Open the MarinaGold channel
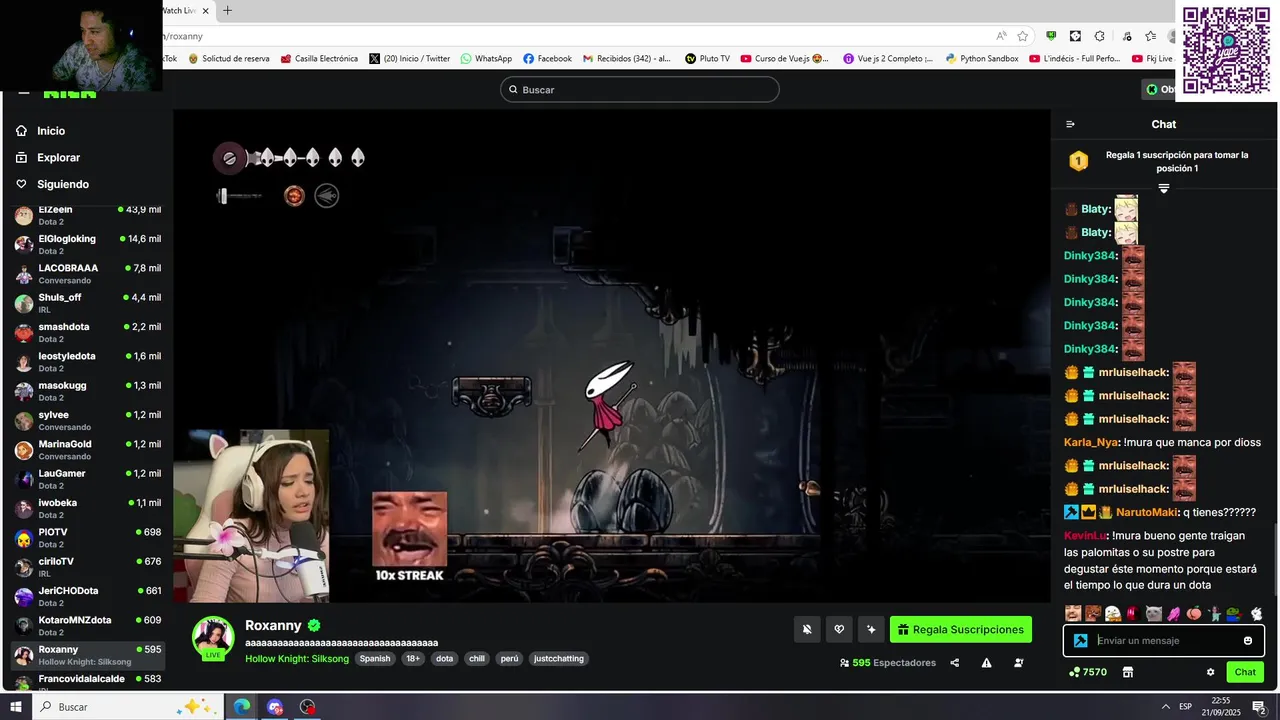Screen dimensions: 1280x720 click(87, 450)
